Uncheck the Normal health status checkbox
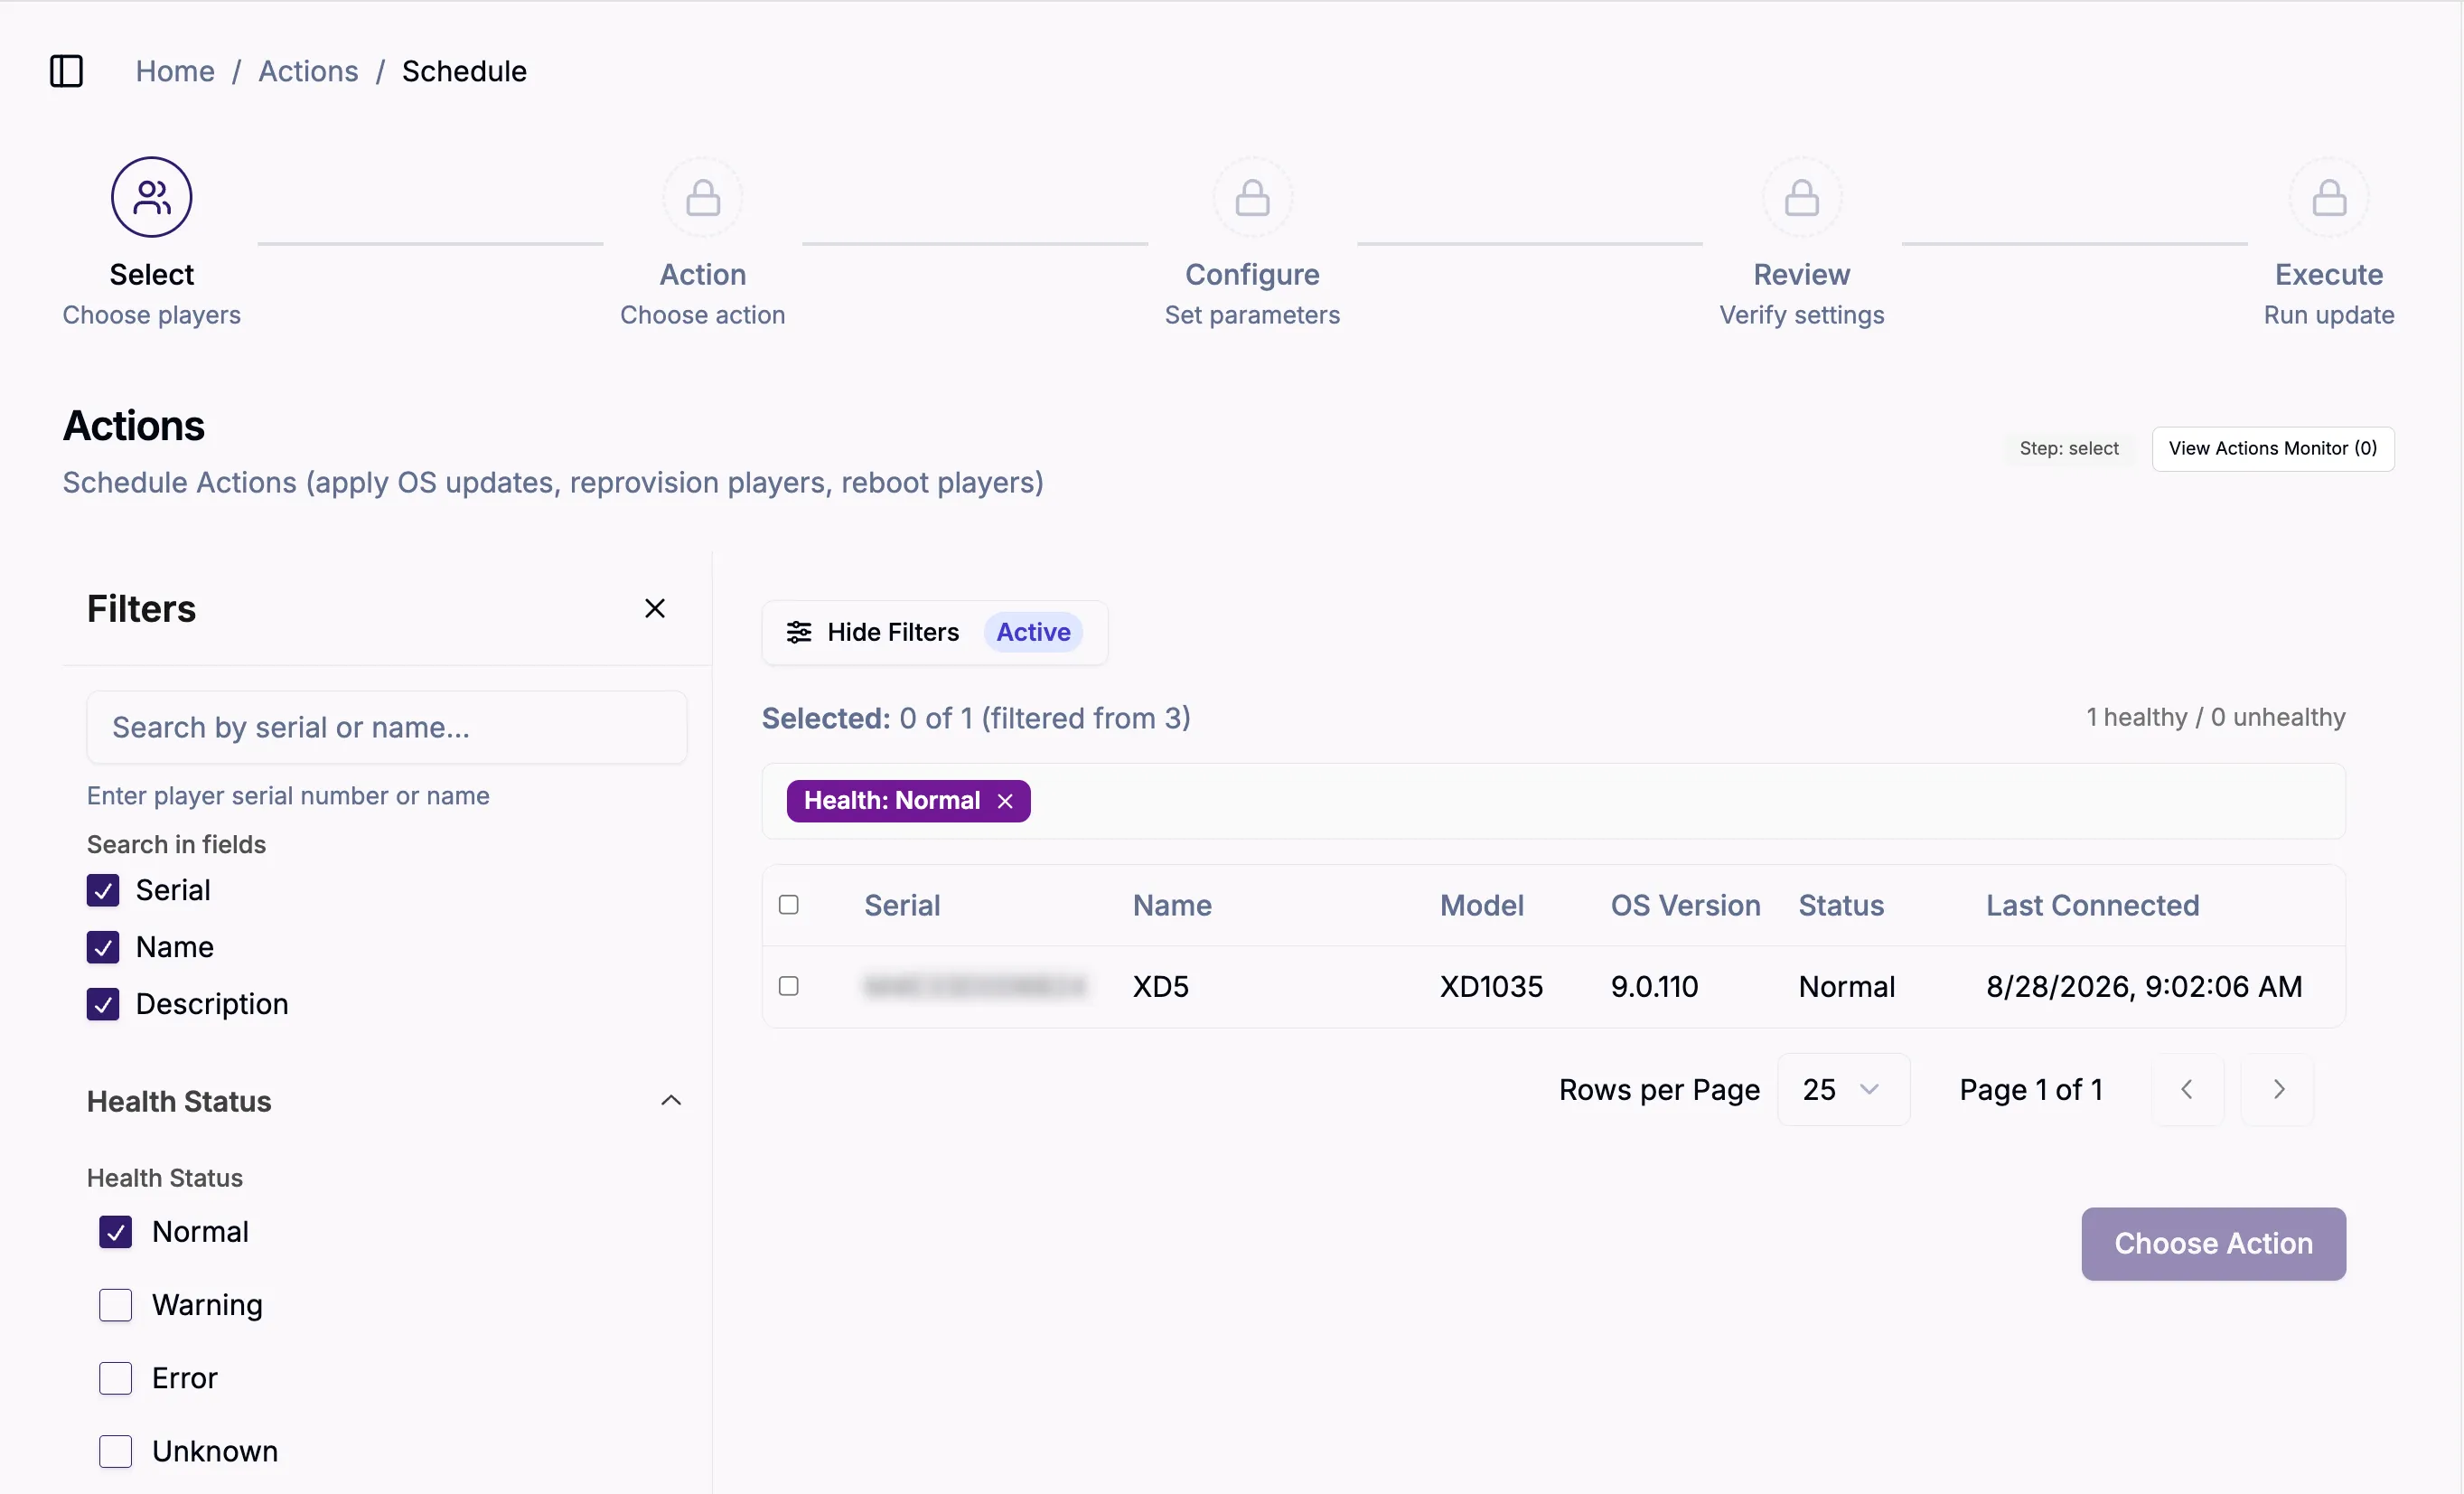Viewport: 2464px width, 1494px height. (116, 1232)
